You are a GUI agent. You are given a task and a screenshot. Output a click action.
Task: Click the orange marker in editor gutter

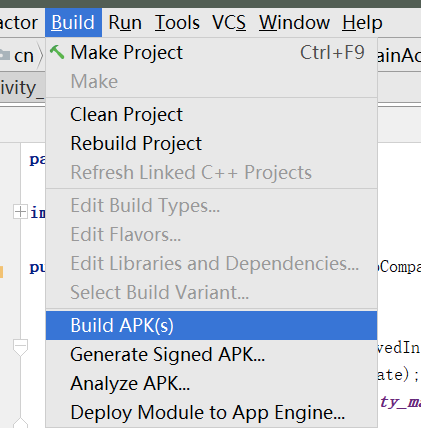(x=1, y=272)
